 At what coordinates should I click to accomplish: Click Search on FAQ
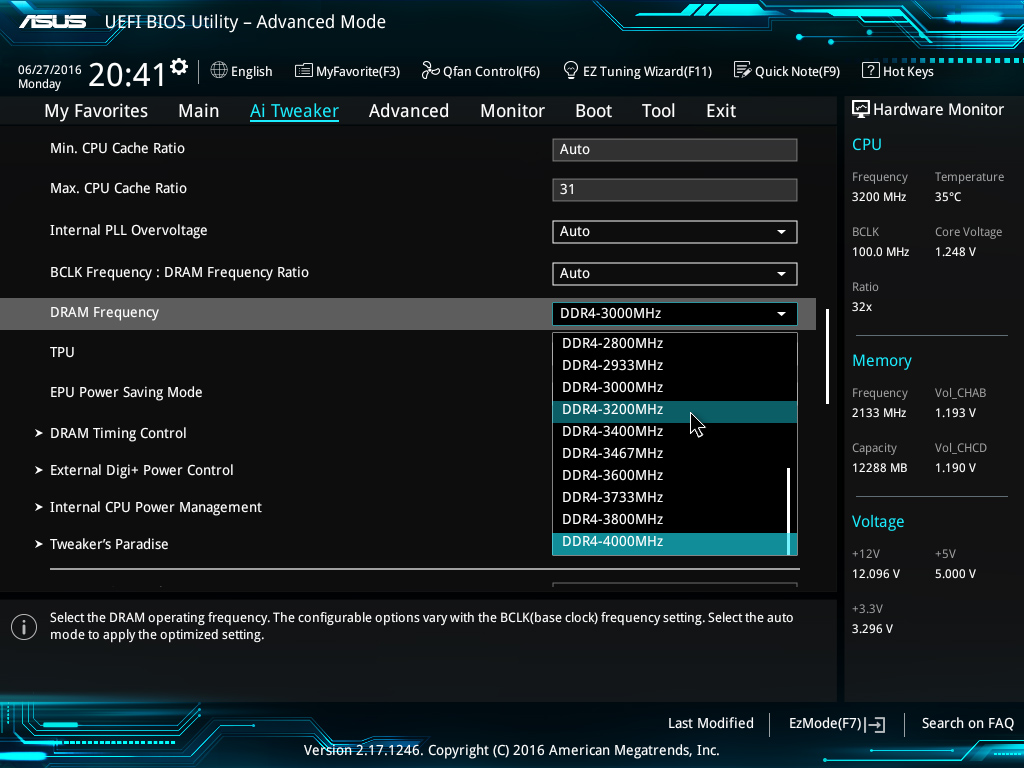(x=968, y=724)
